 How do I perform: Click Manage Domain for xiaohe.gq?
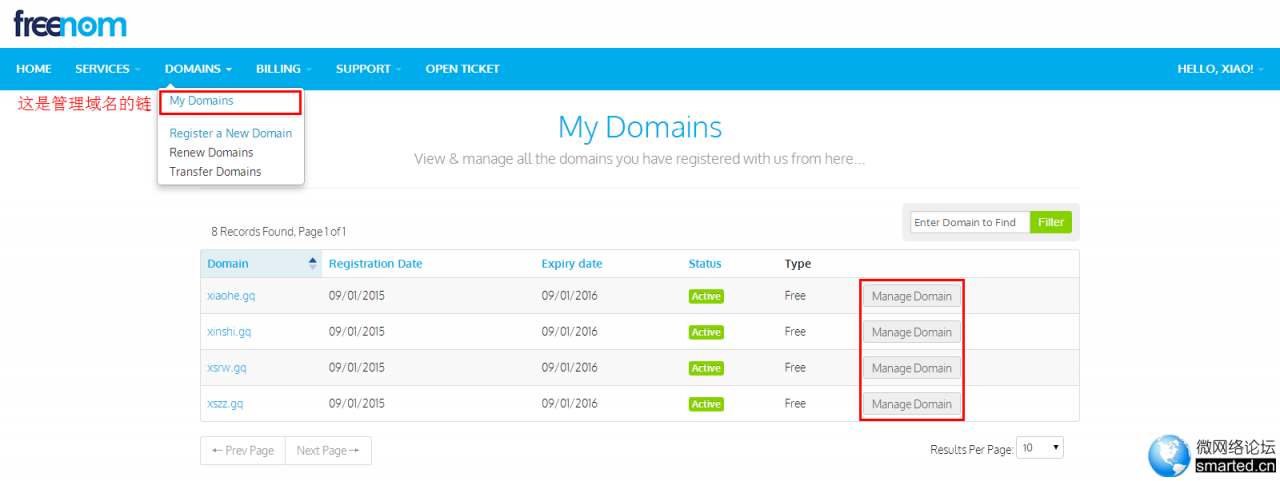[911, 296]
